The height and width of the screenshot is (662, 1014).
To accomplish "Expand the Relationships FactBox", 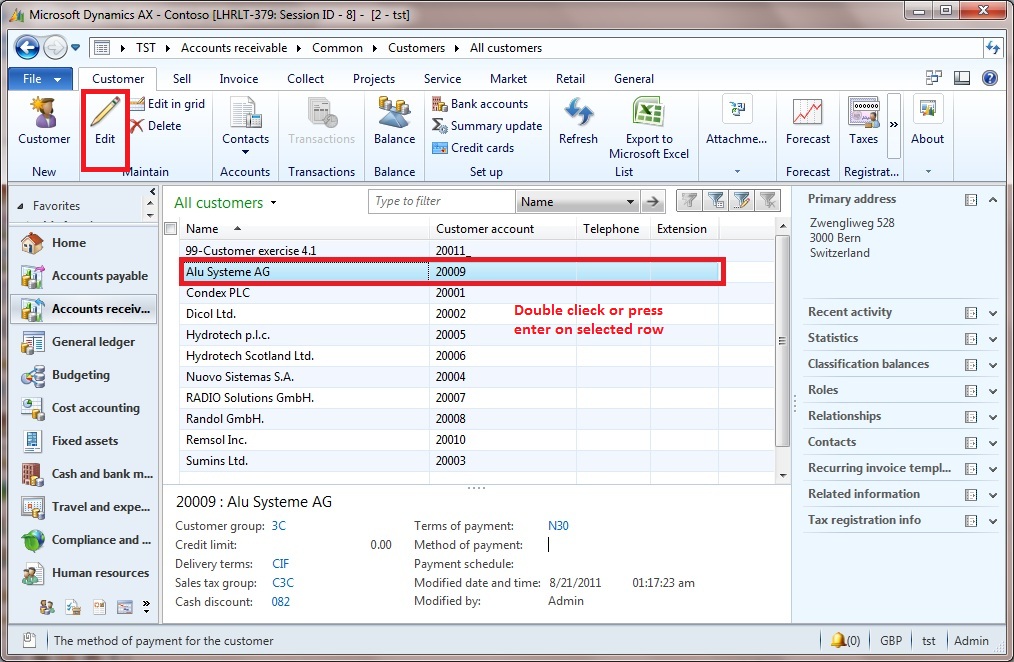I will click(x=993, y=417).
